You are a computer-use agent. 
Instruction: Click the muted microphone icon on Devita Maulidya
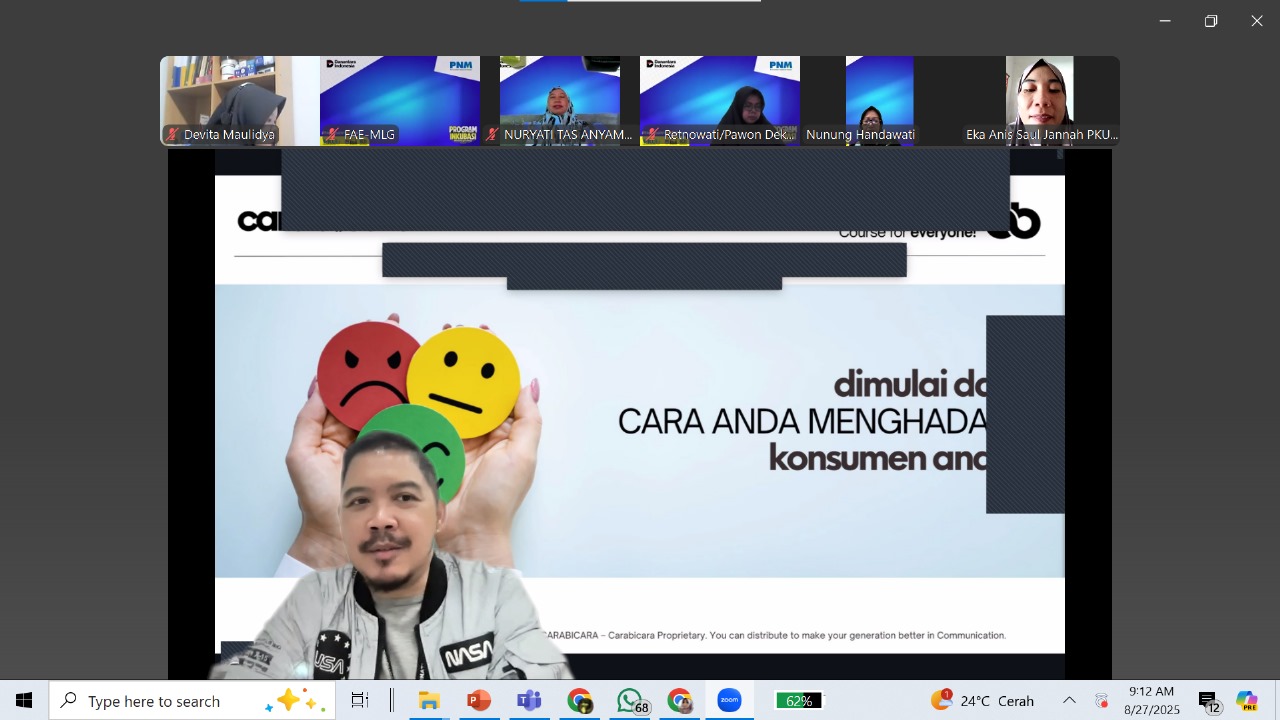(x=173, y=134)
